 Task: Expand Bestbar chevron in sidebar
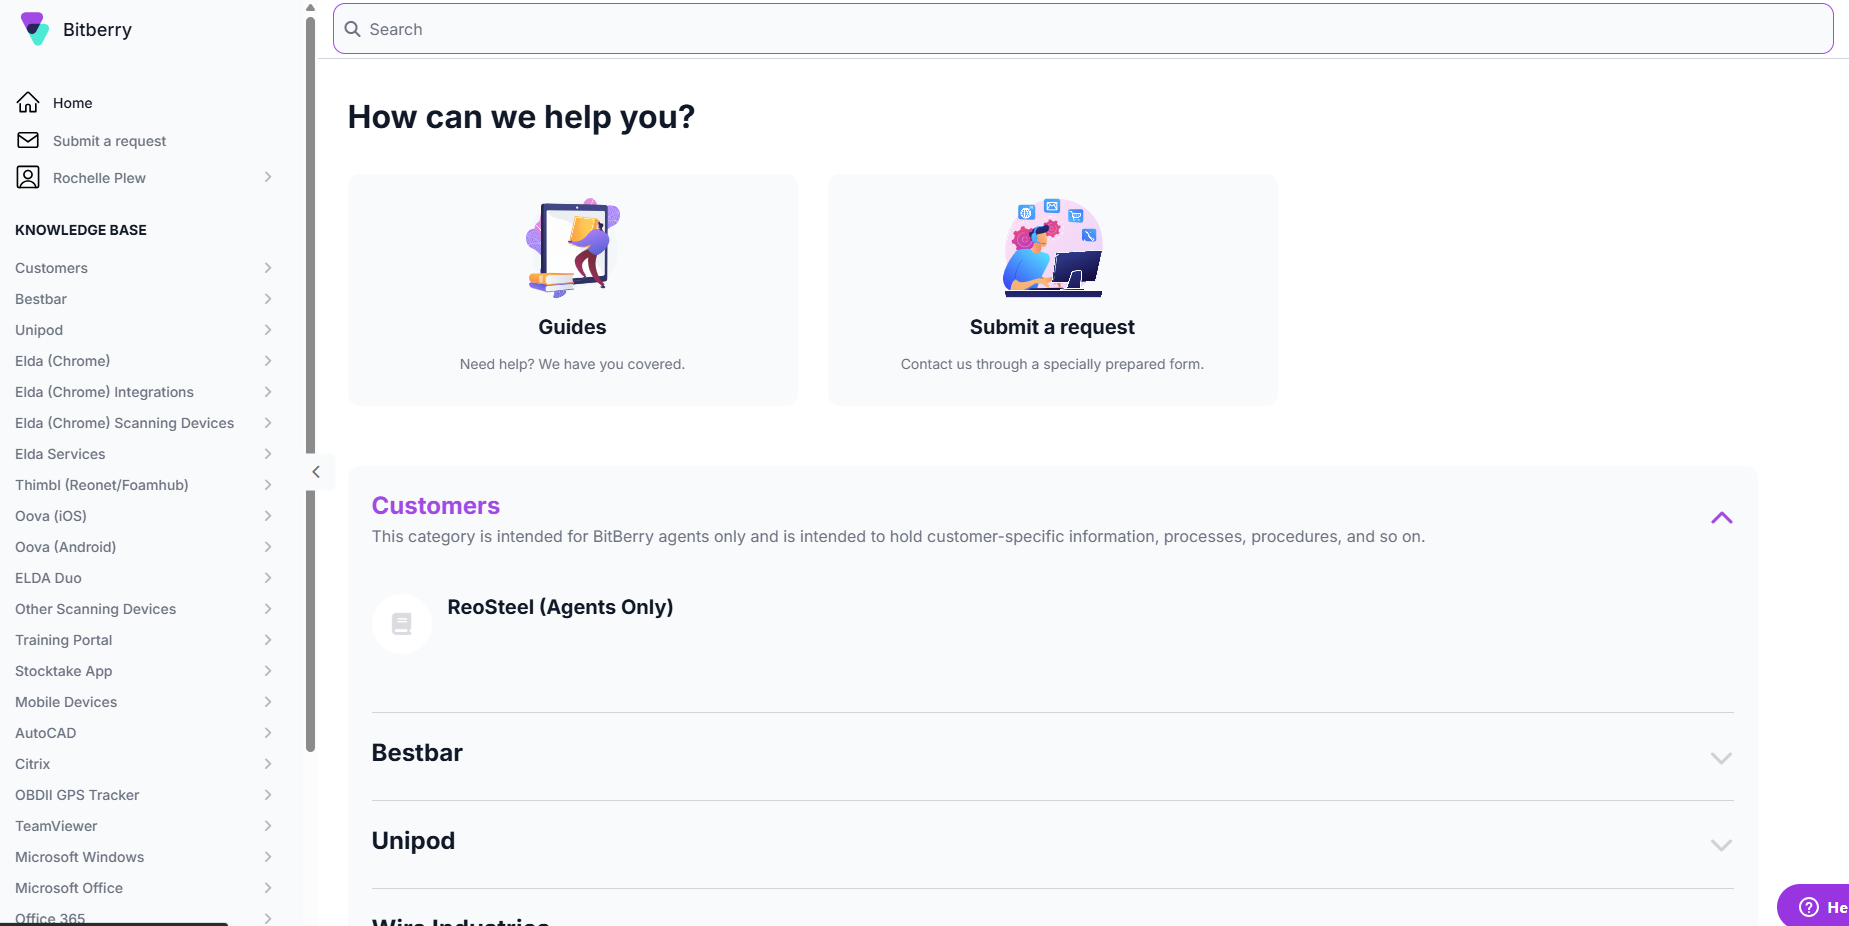[268, 299]
